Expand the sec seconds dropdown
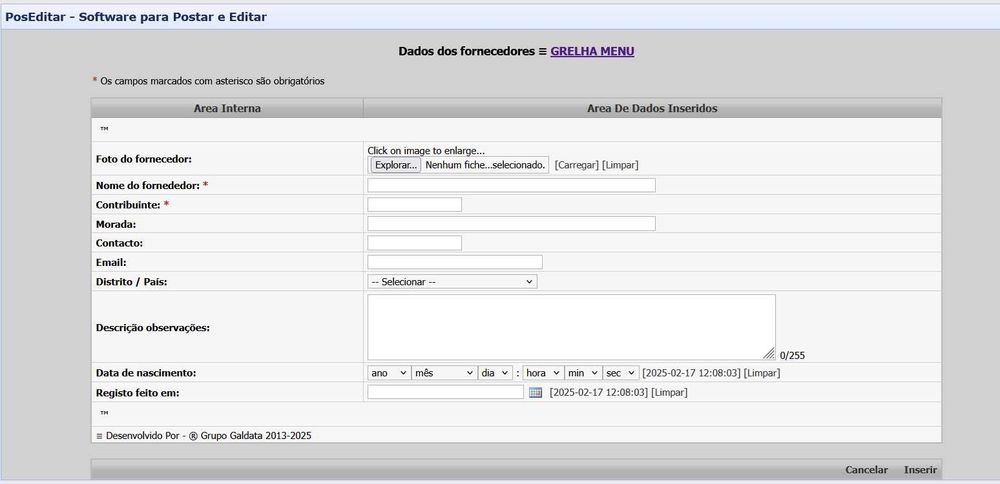 click(x=621, y=372)
